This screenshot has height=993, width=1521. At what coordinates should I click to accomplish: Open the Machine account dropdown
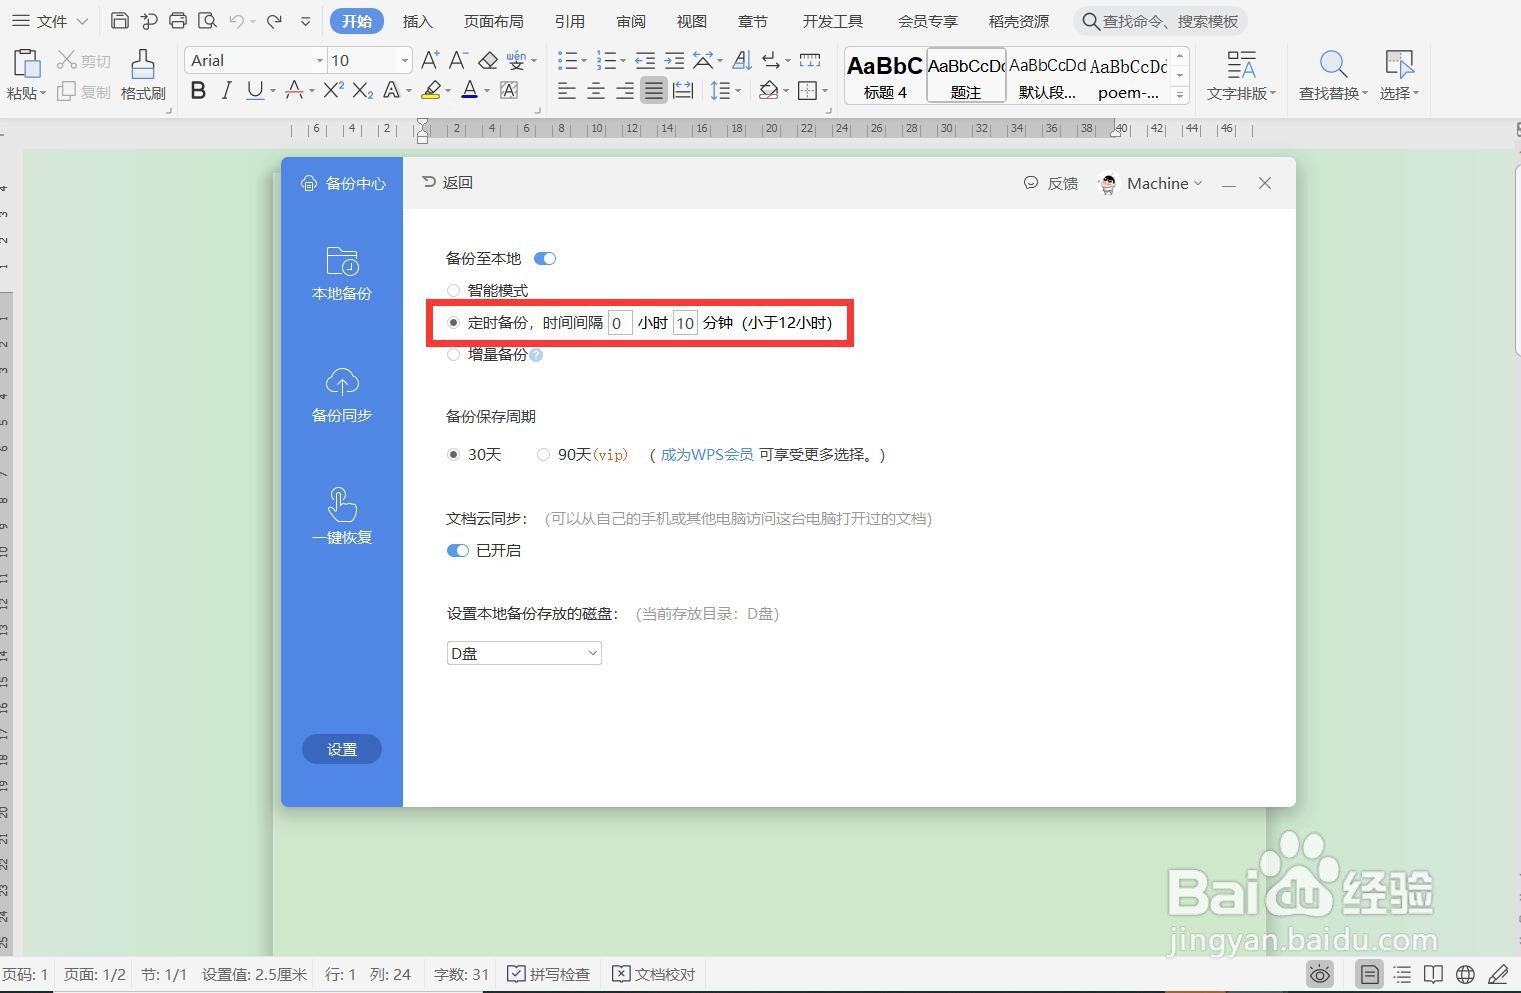pos(1160,183)
